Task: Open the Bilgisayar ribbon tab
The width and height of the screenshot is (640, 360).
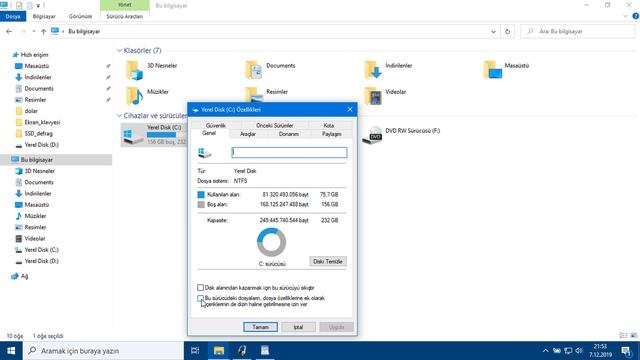Action: coord(44,16)
